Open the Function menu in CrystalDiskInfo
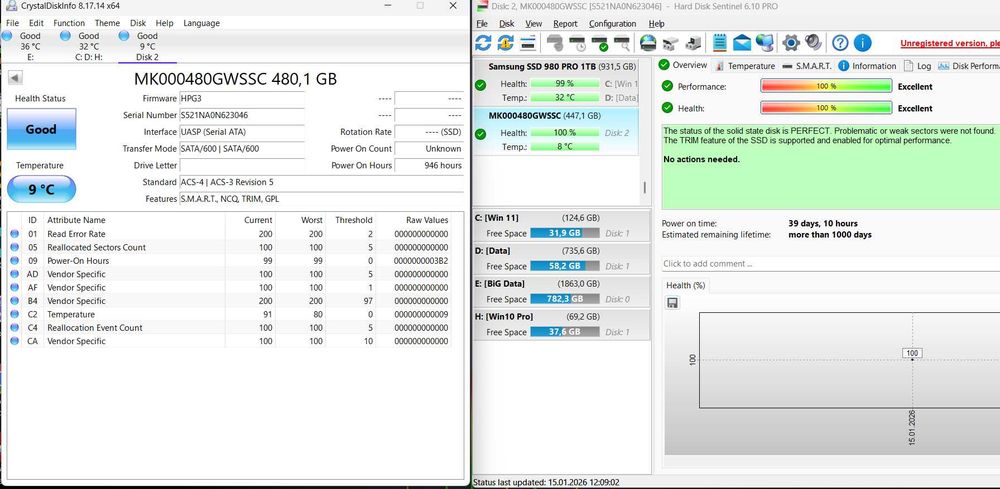1000x489 pixels. point(69,23)
